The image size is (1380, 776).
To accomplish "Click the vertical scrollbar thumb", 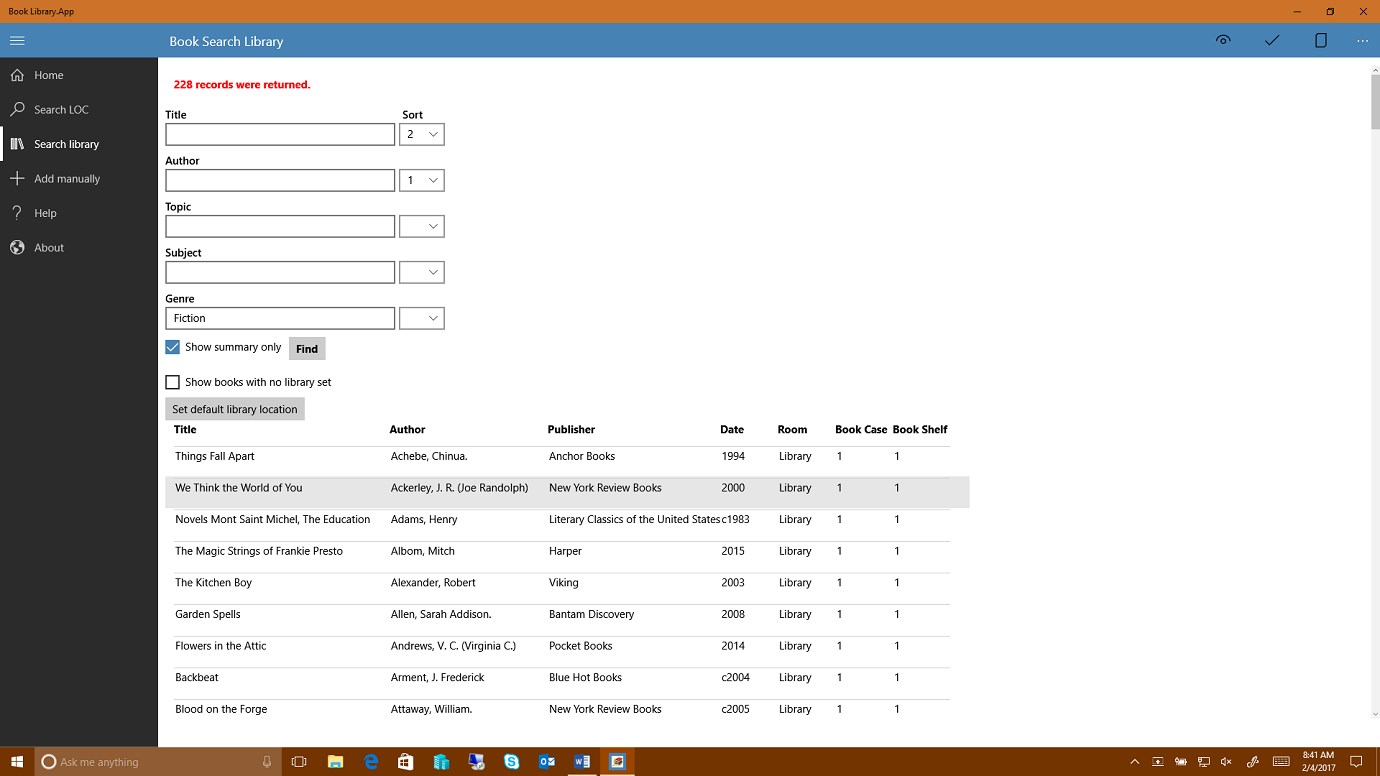I will (1375, 102).
